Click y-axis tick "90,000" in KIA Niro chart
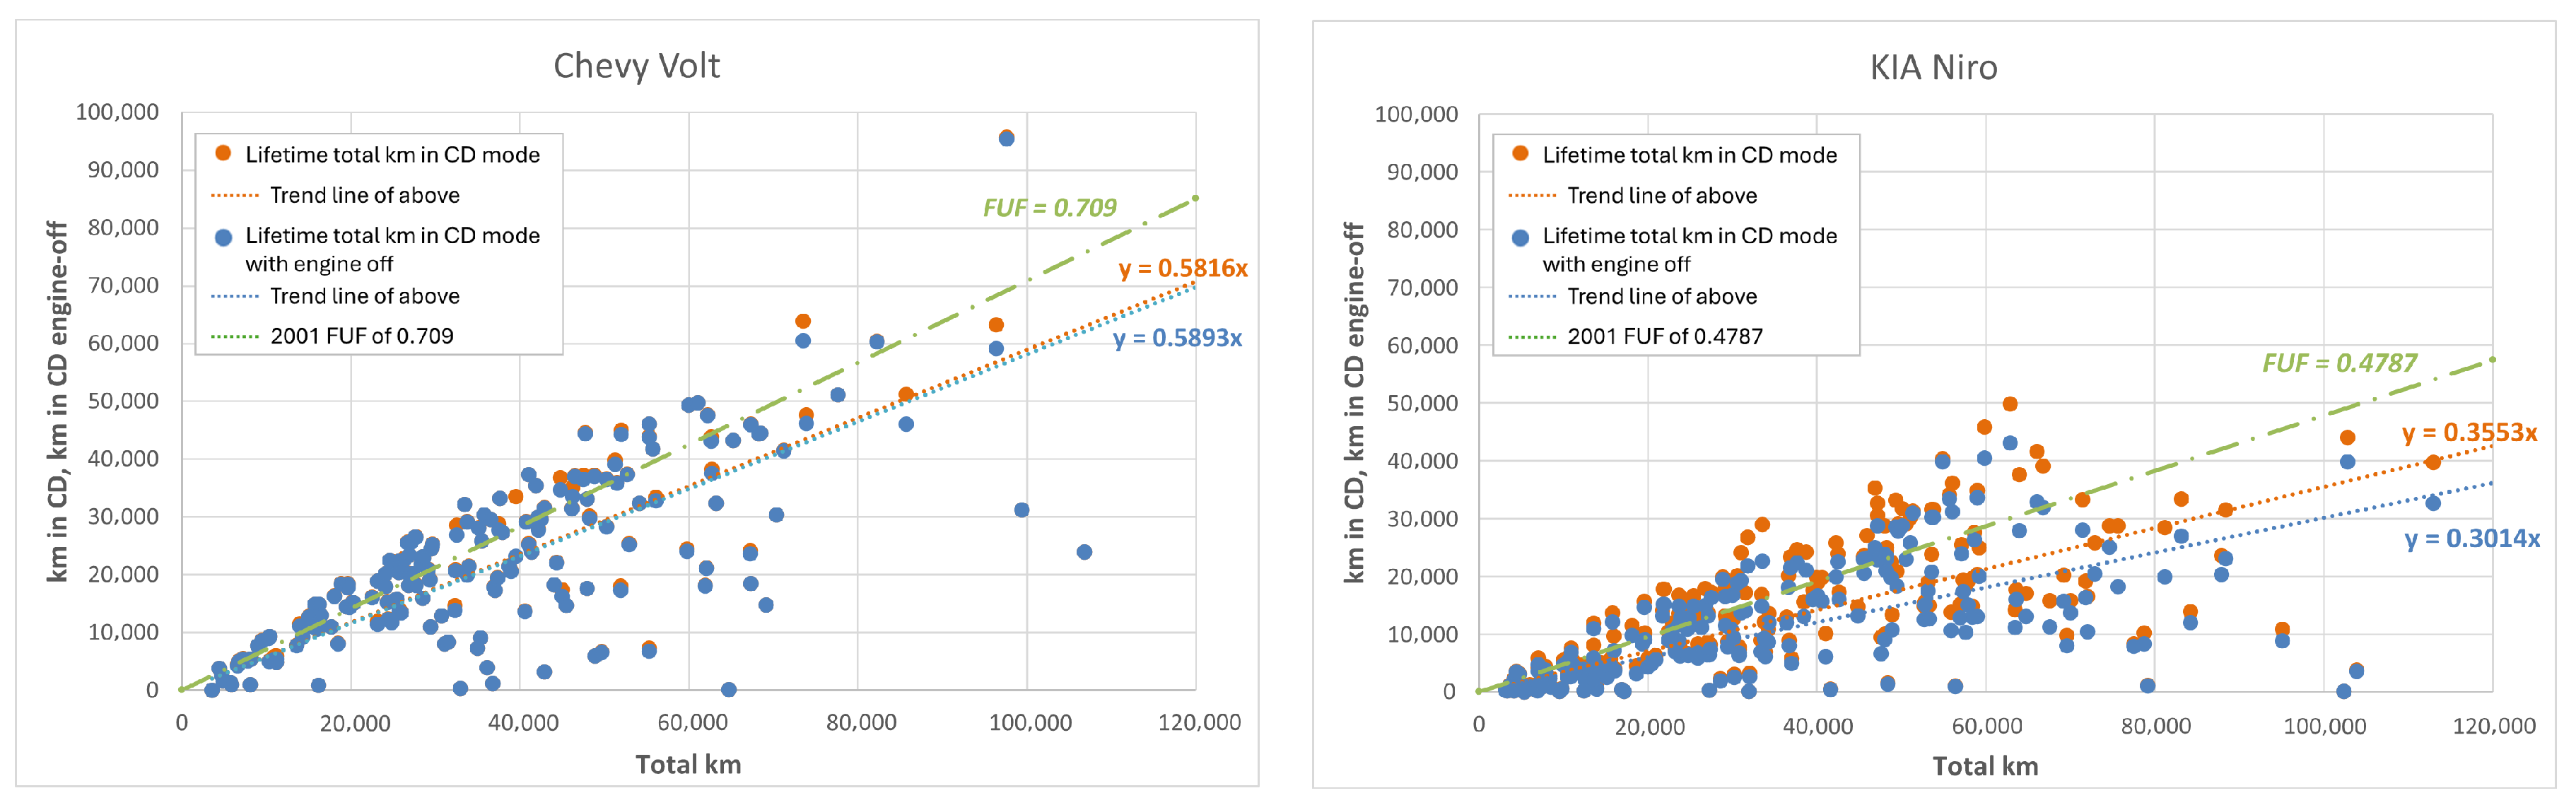This screenshot has height=805, width=2576. (1422, 172)
